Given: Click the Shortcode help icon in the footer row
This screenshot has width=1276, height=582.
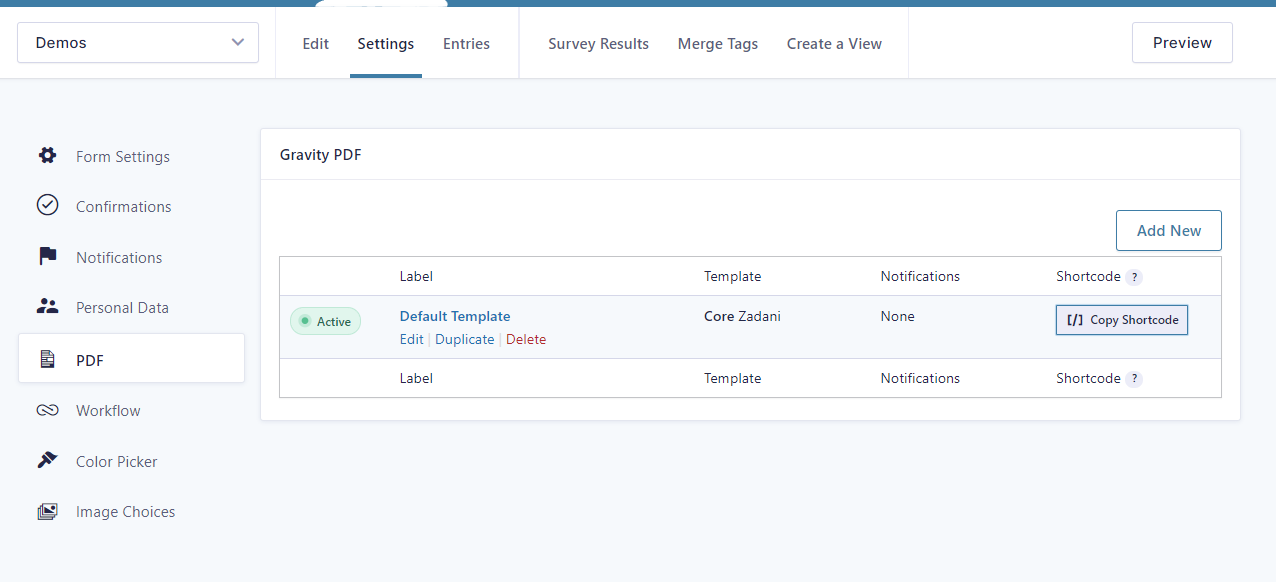Looking at the screenshot, I should [1134, 379].
